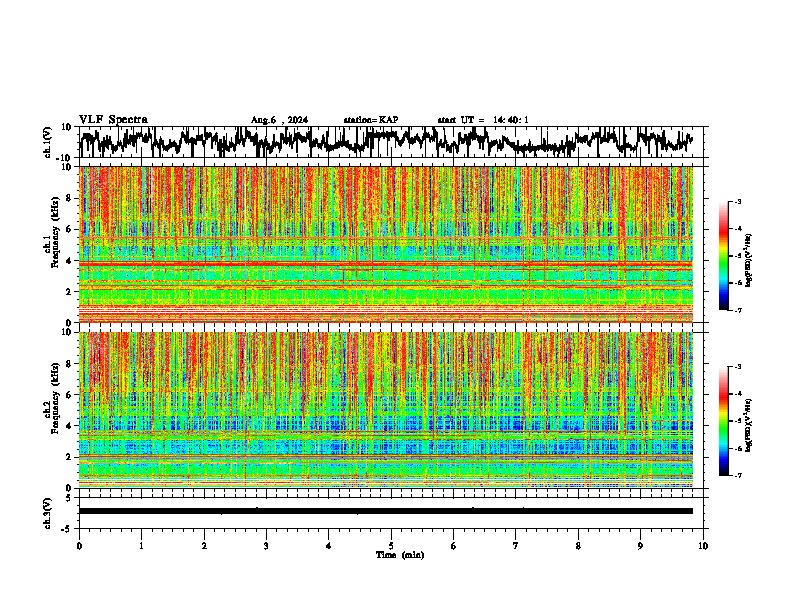Click time axis tick label "1"
The height and width of the screenshot is (612, 792).
[x=141, y=546]
